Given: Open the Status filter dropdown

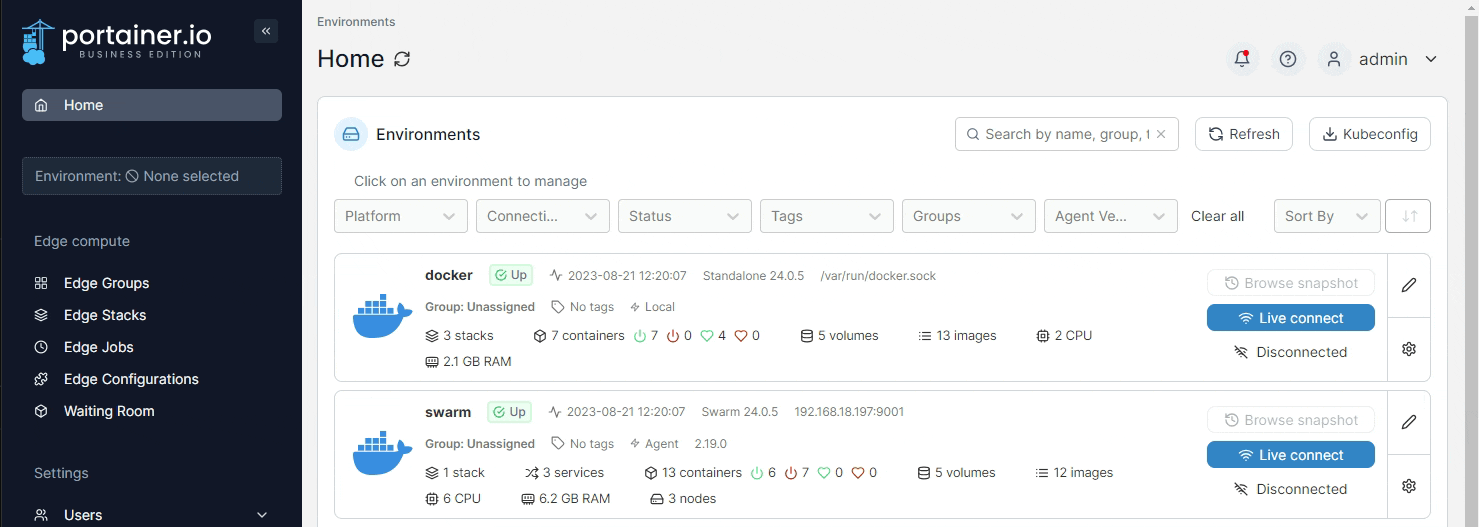Looking at the screenshot, I should pyautogui.click(x=685, y=216).
